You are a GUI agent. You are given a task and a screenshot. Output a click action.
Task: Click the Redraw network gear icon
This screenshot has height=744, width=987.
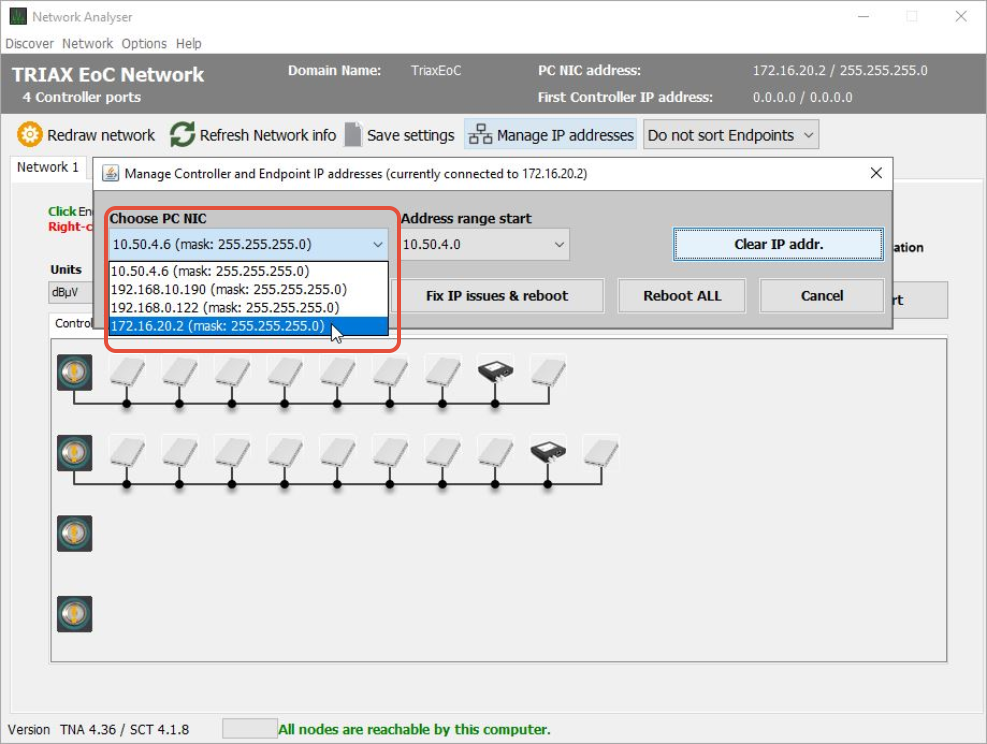(29, 135)
